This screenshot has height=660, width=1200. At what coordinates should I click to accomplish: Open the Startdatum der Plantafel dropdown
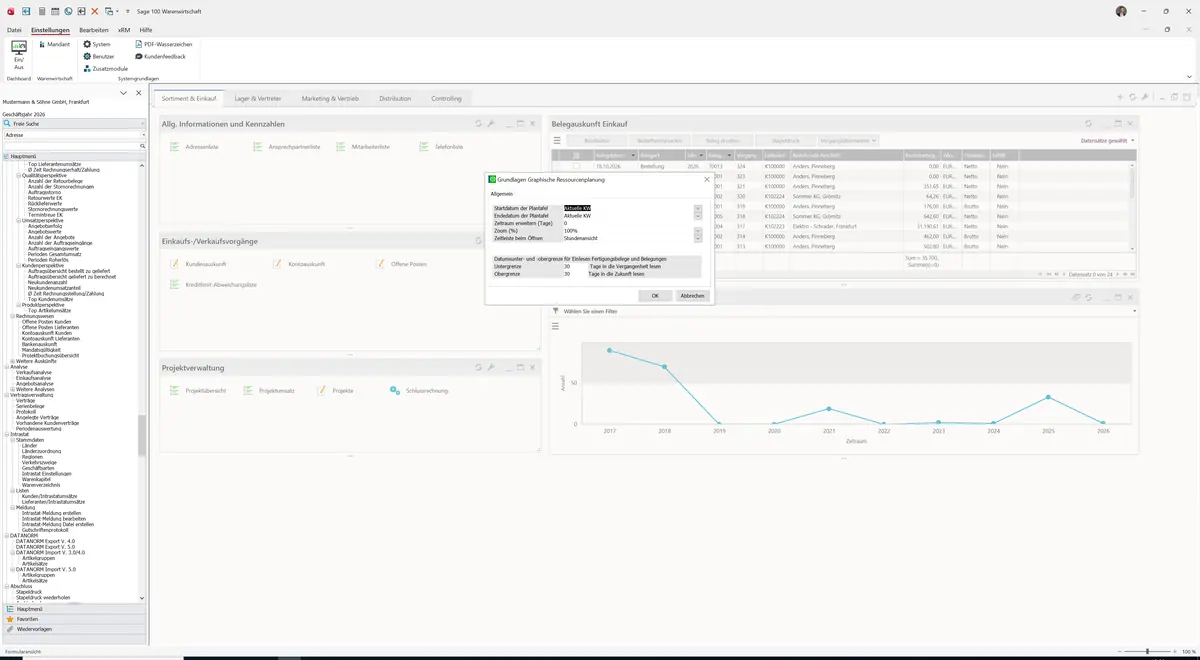pyautogui.click(x=698, y=208)
